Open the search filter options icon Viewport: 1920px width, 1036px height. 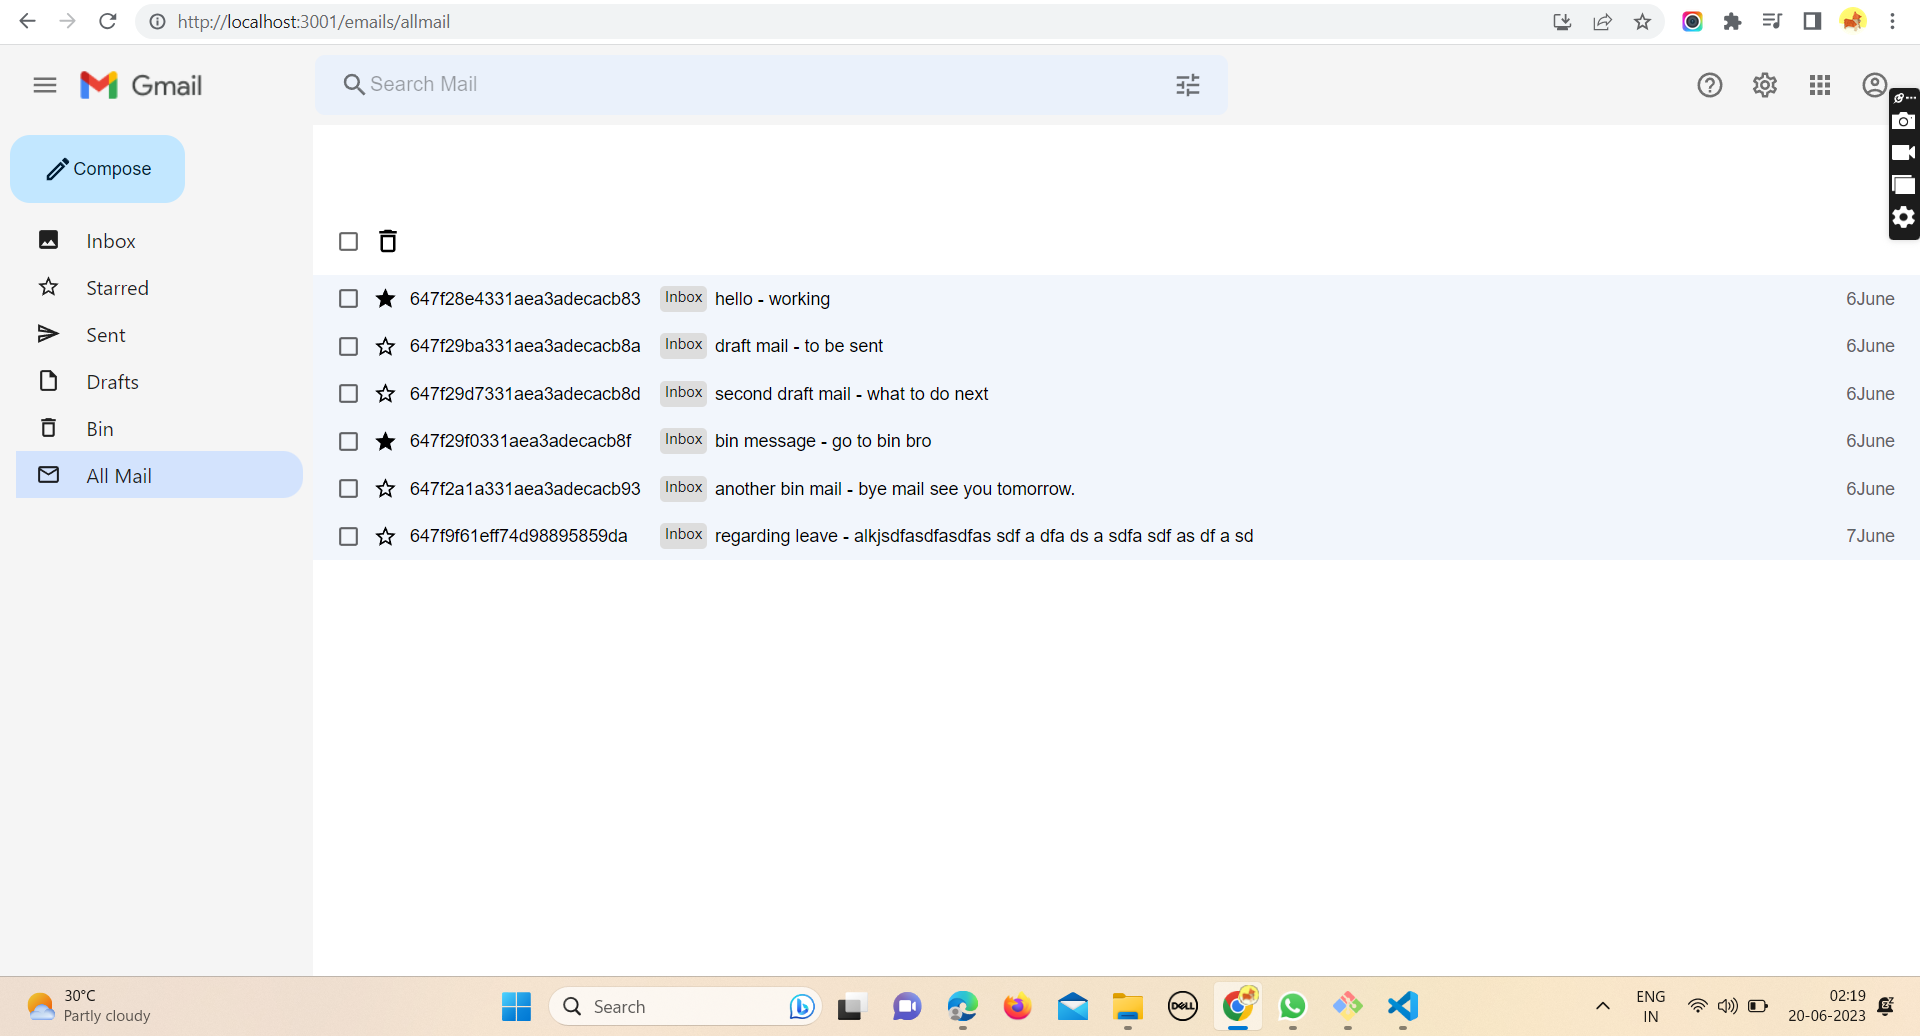[x=1187, y=85]
